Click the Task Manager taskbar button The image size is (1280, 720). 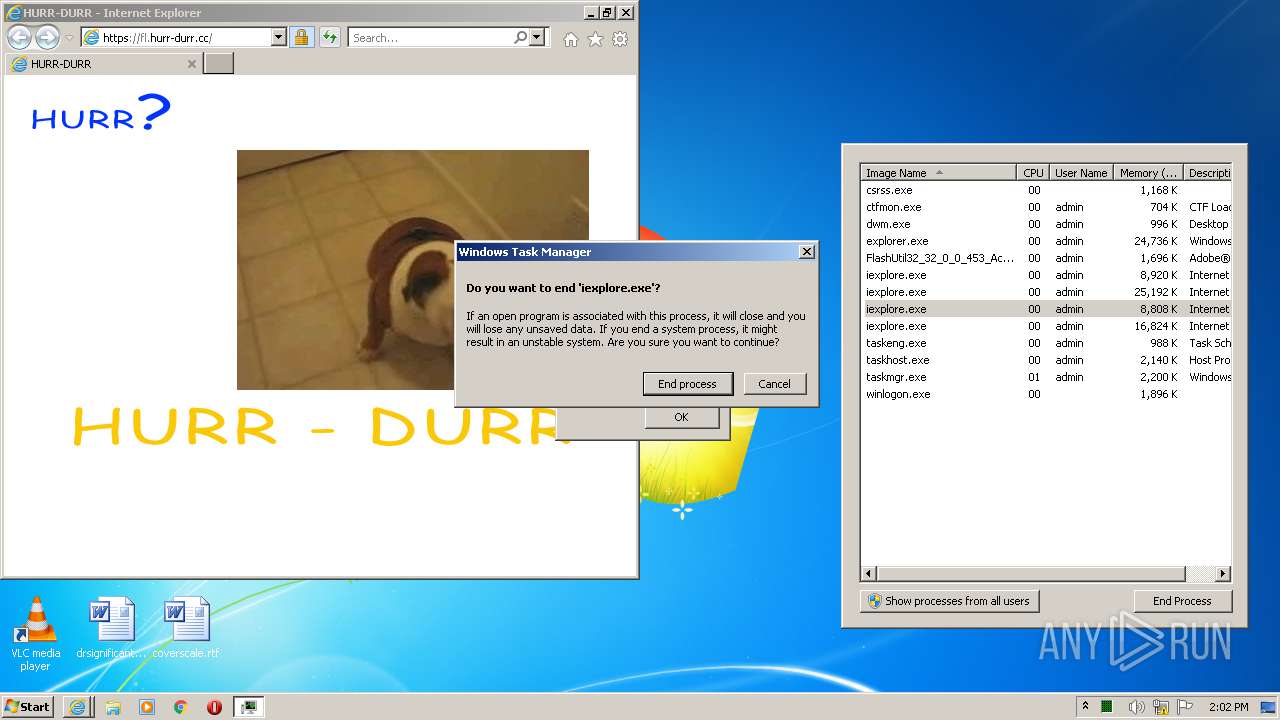[x=249, y=707]
